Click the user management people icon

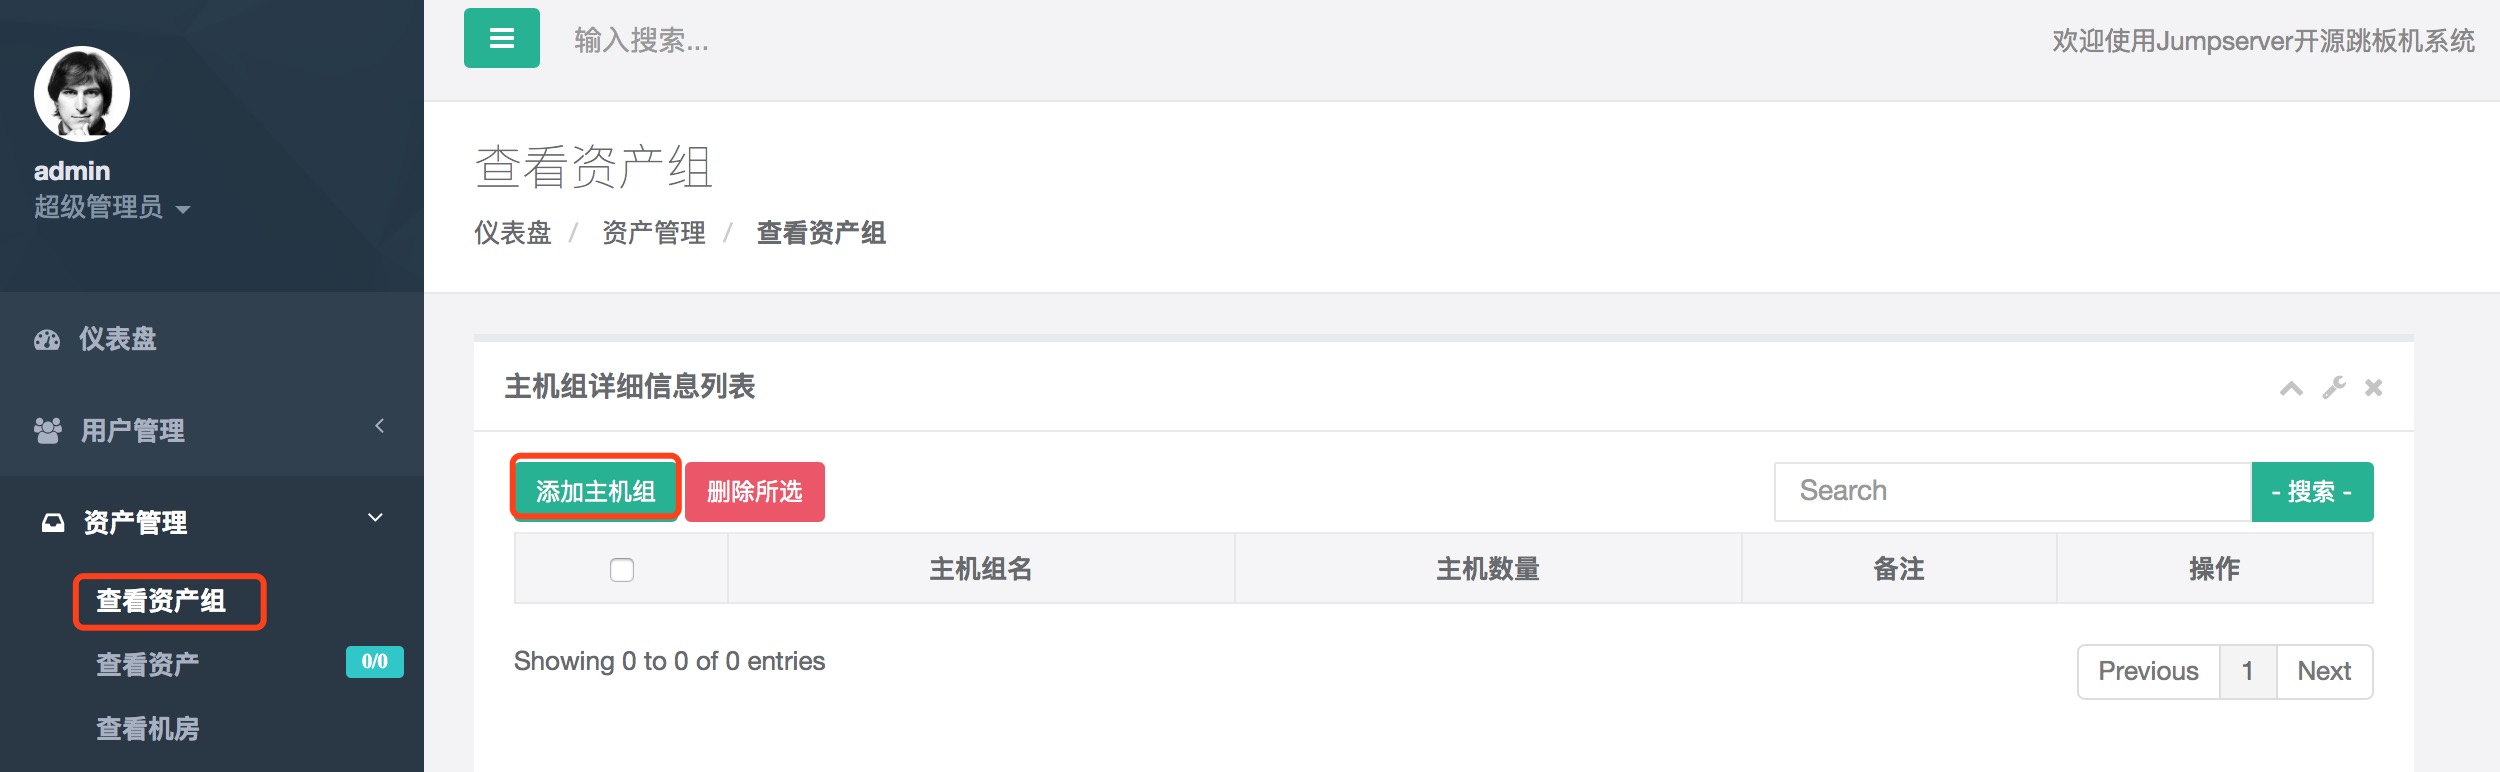(47, 431)
